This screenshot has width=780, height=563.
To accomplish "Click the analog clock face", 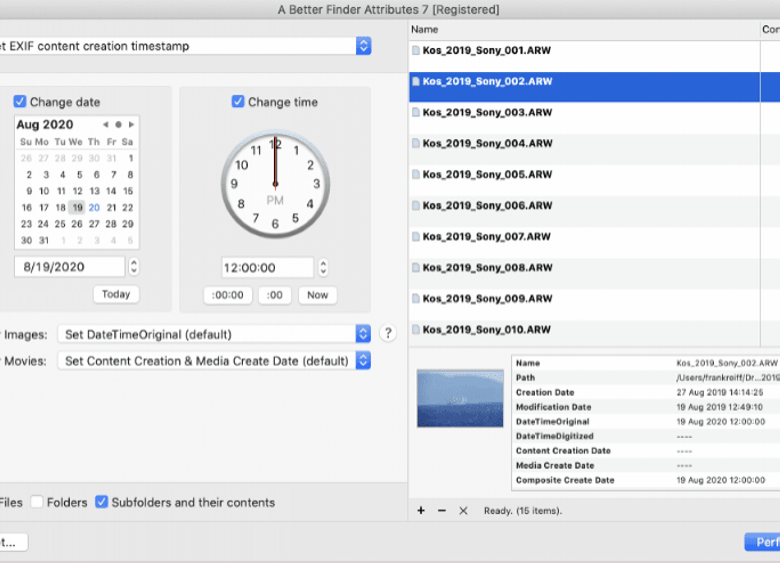I will 275,185.
